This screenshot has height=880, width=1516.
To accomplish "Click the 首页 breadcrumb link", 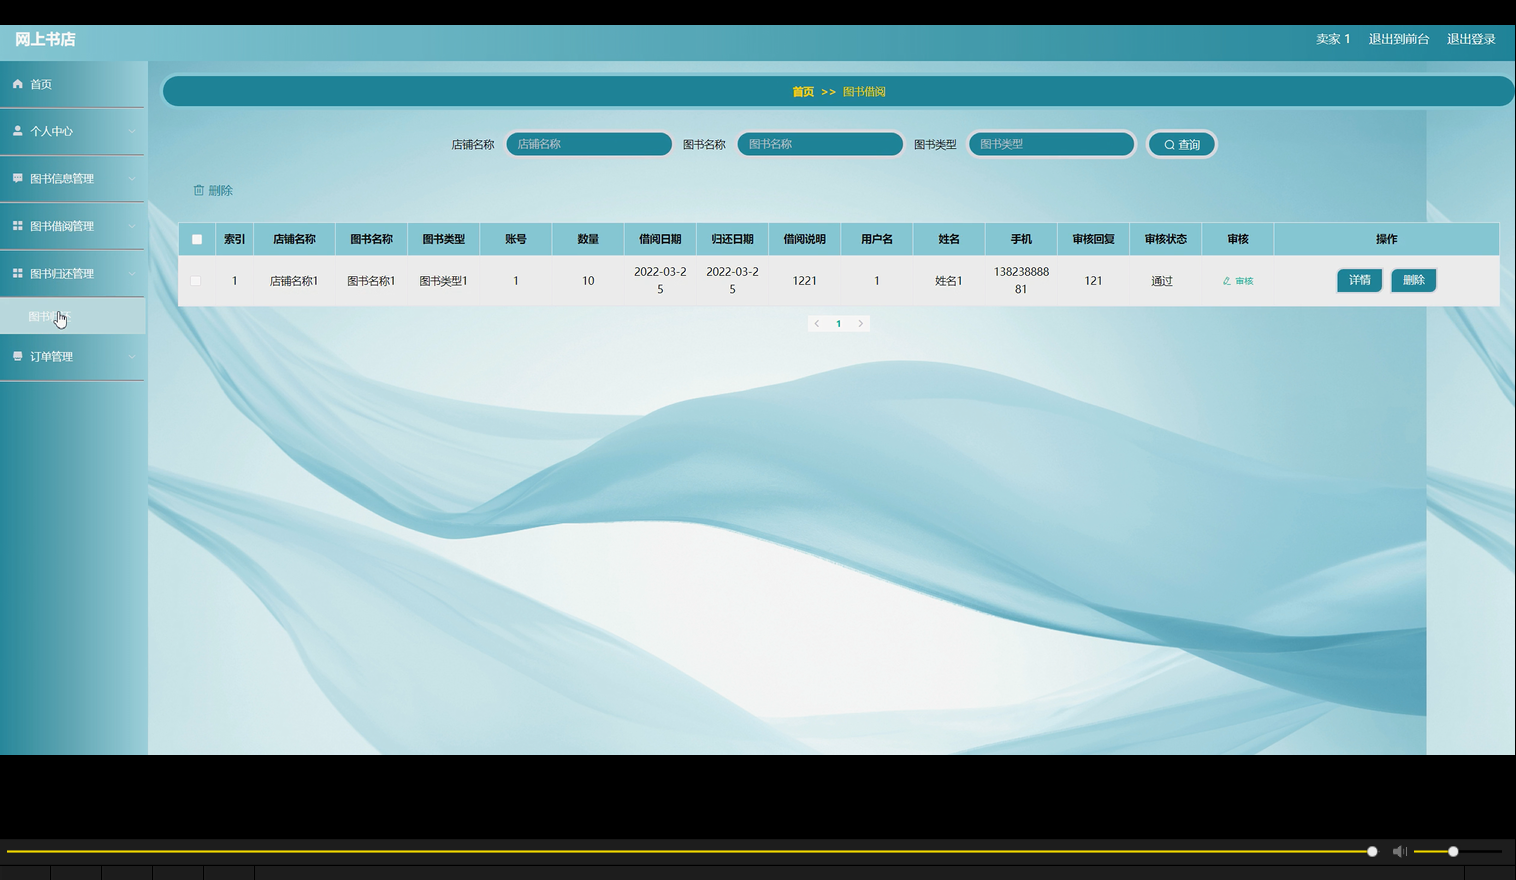I will point(801,91).
